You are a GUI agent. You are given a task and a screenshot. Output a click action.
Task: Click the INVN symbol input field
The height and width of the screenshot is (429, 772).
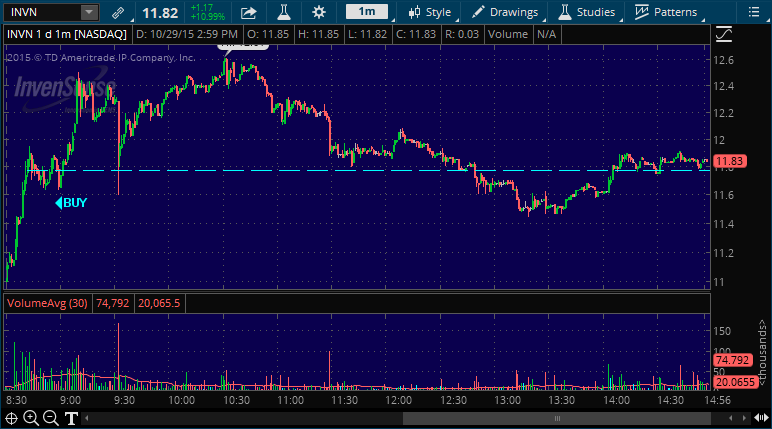coord(42,12)
